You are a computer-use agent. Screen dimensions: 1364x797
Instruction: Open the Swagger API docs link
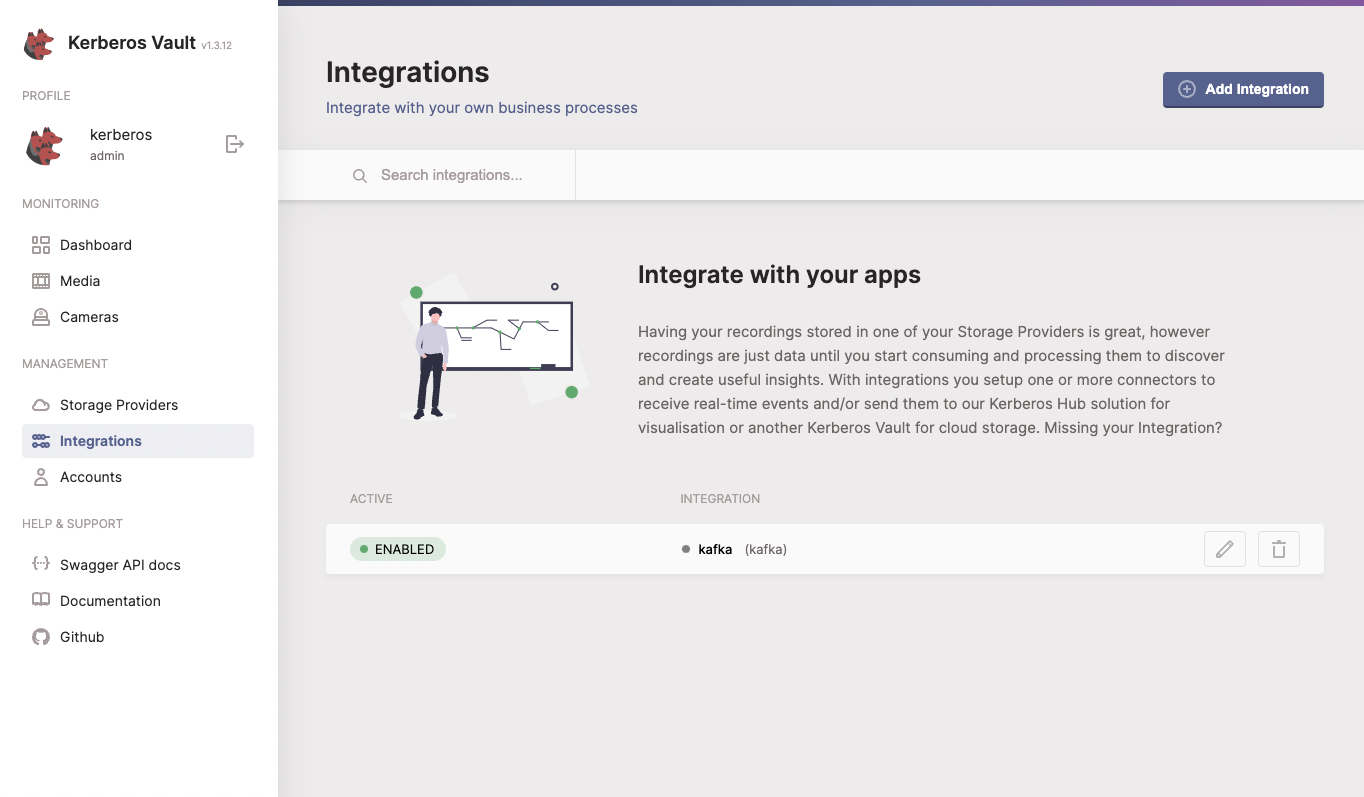120,564
